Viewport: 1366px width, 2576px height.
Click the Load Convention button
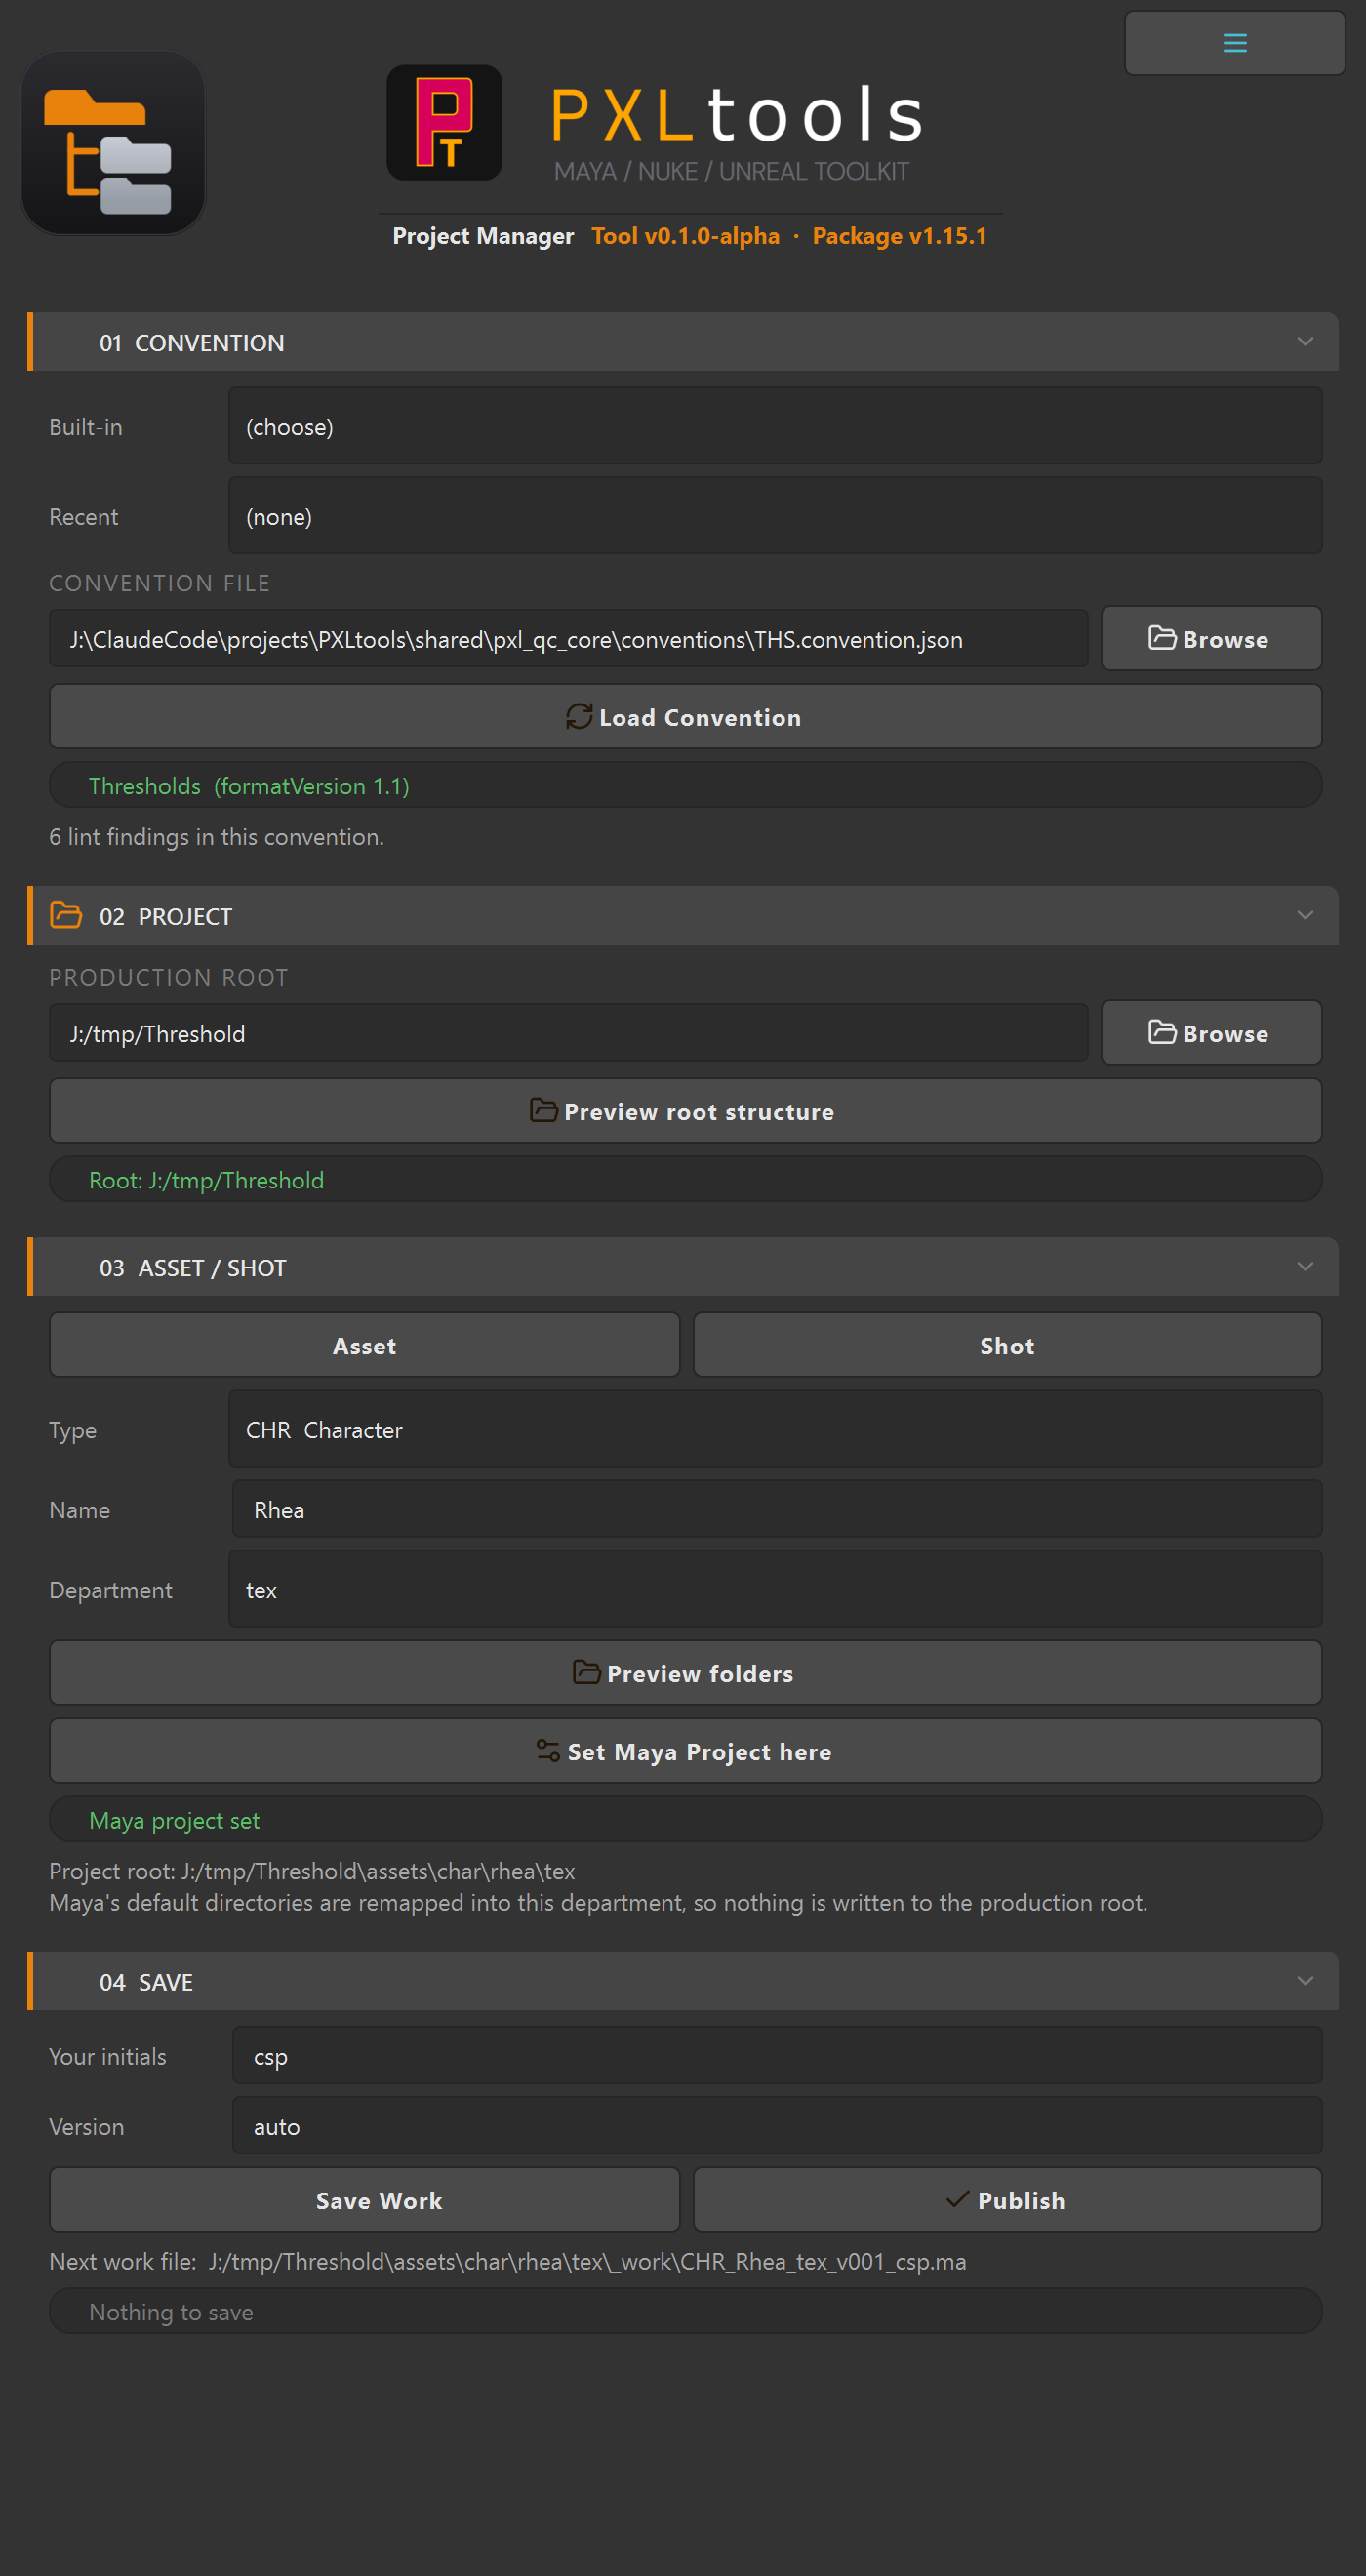(686, 717)
